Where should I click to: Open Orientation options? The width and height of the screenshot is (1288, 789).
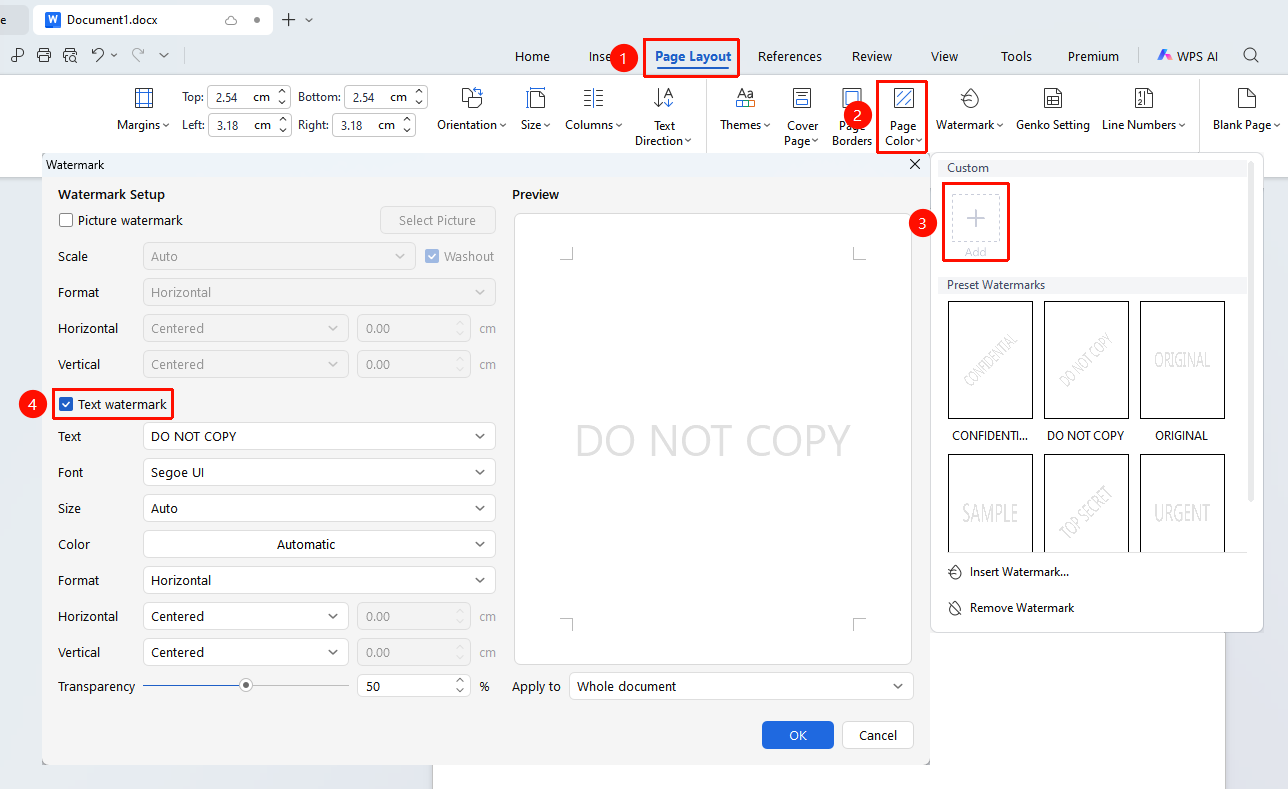[472, 110]
